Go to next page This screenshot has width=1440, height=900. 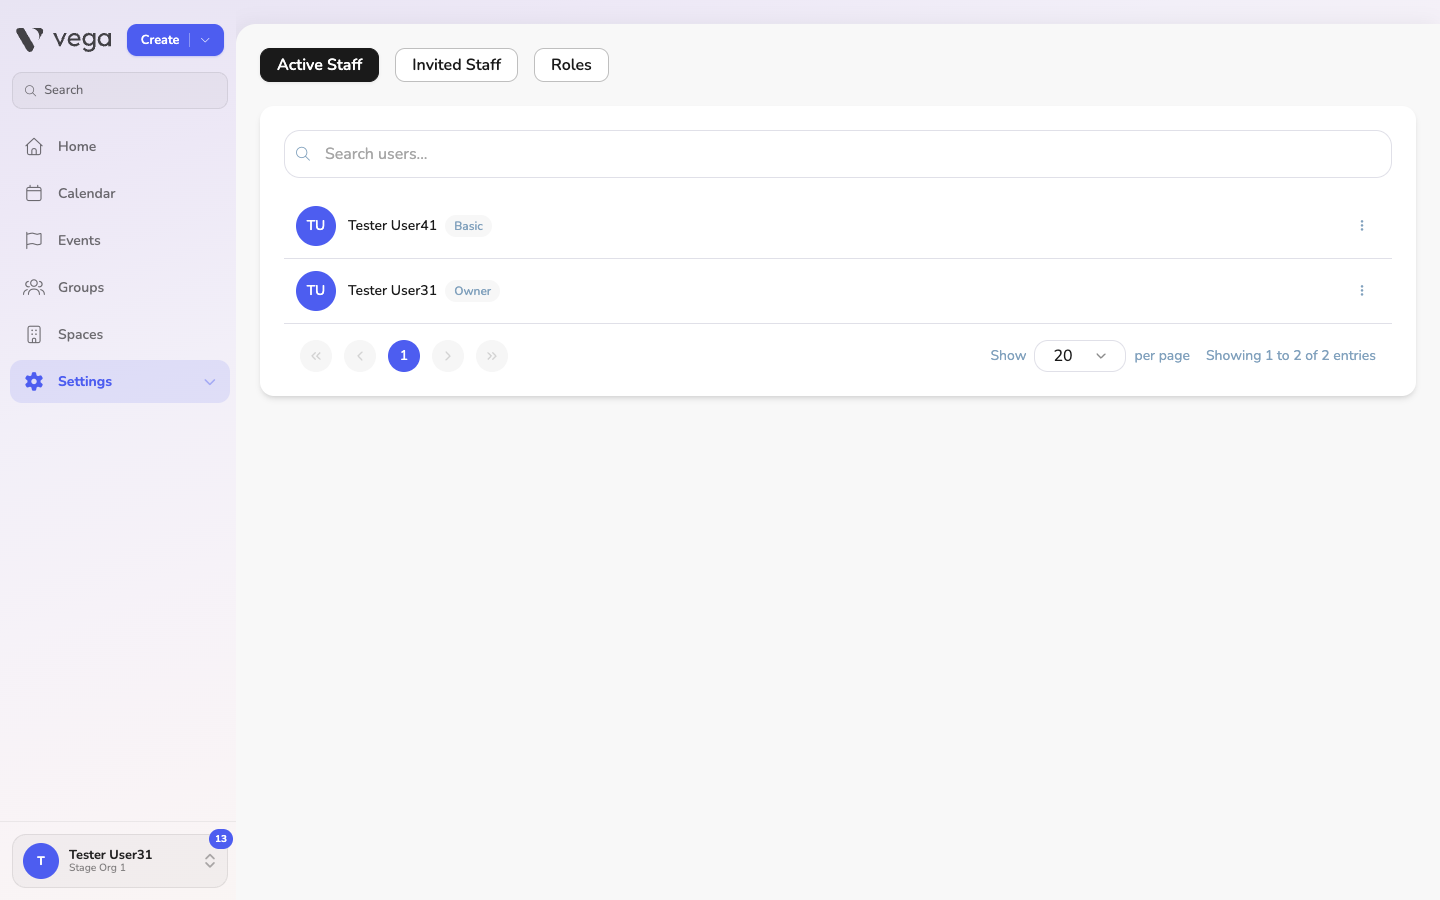(x=448, y=356)
